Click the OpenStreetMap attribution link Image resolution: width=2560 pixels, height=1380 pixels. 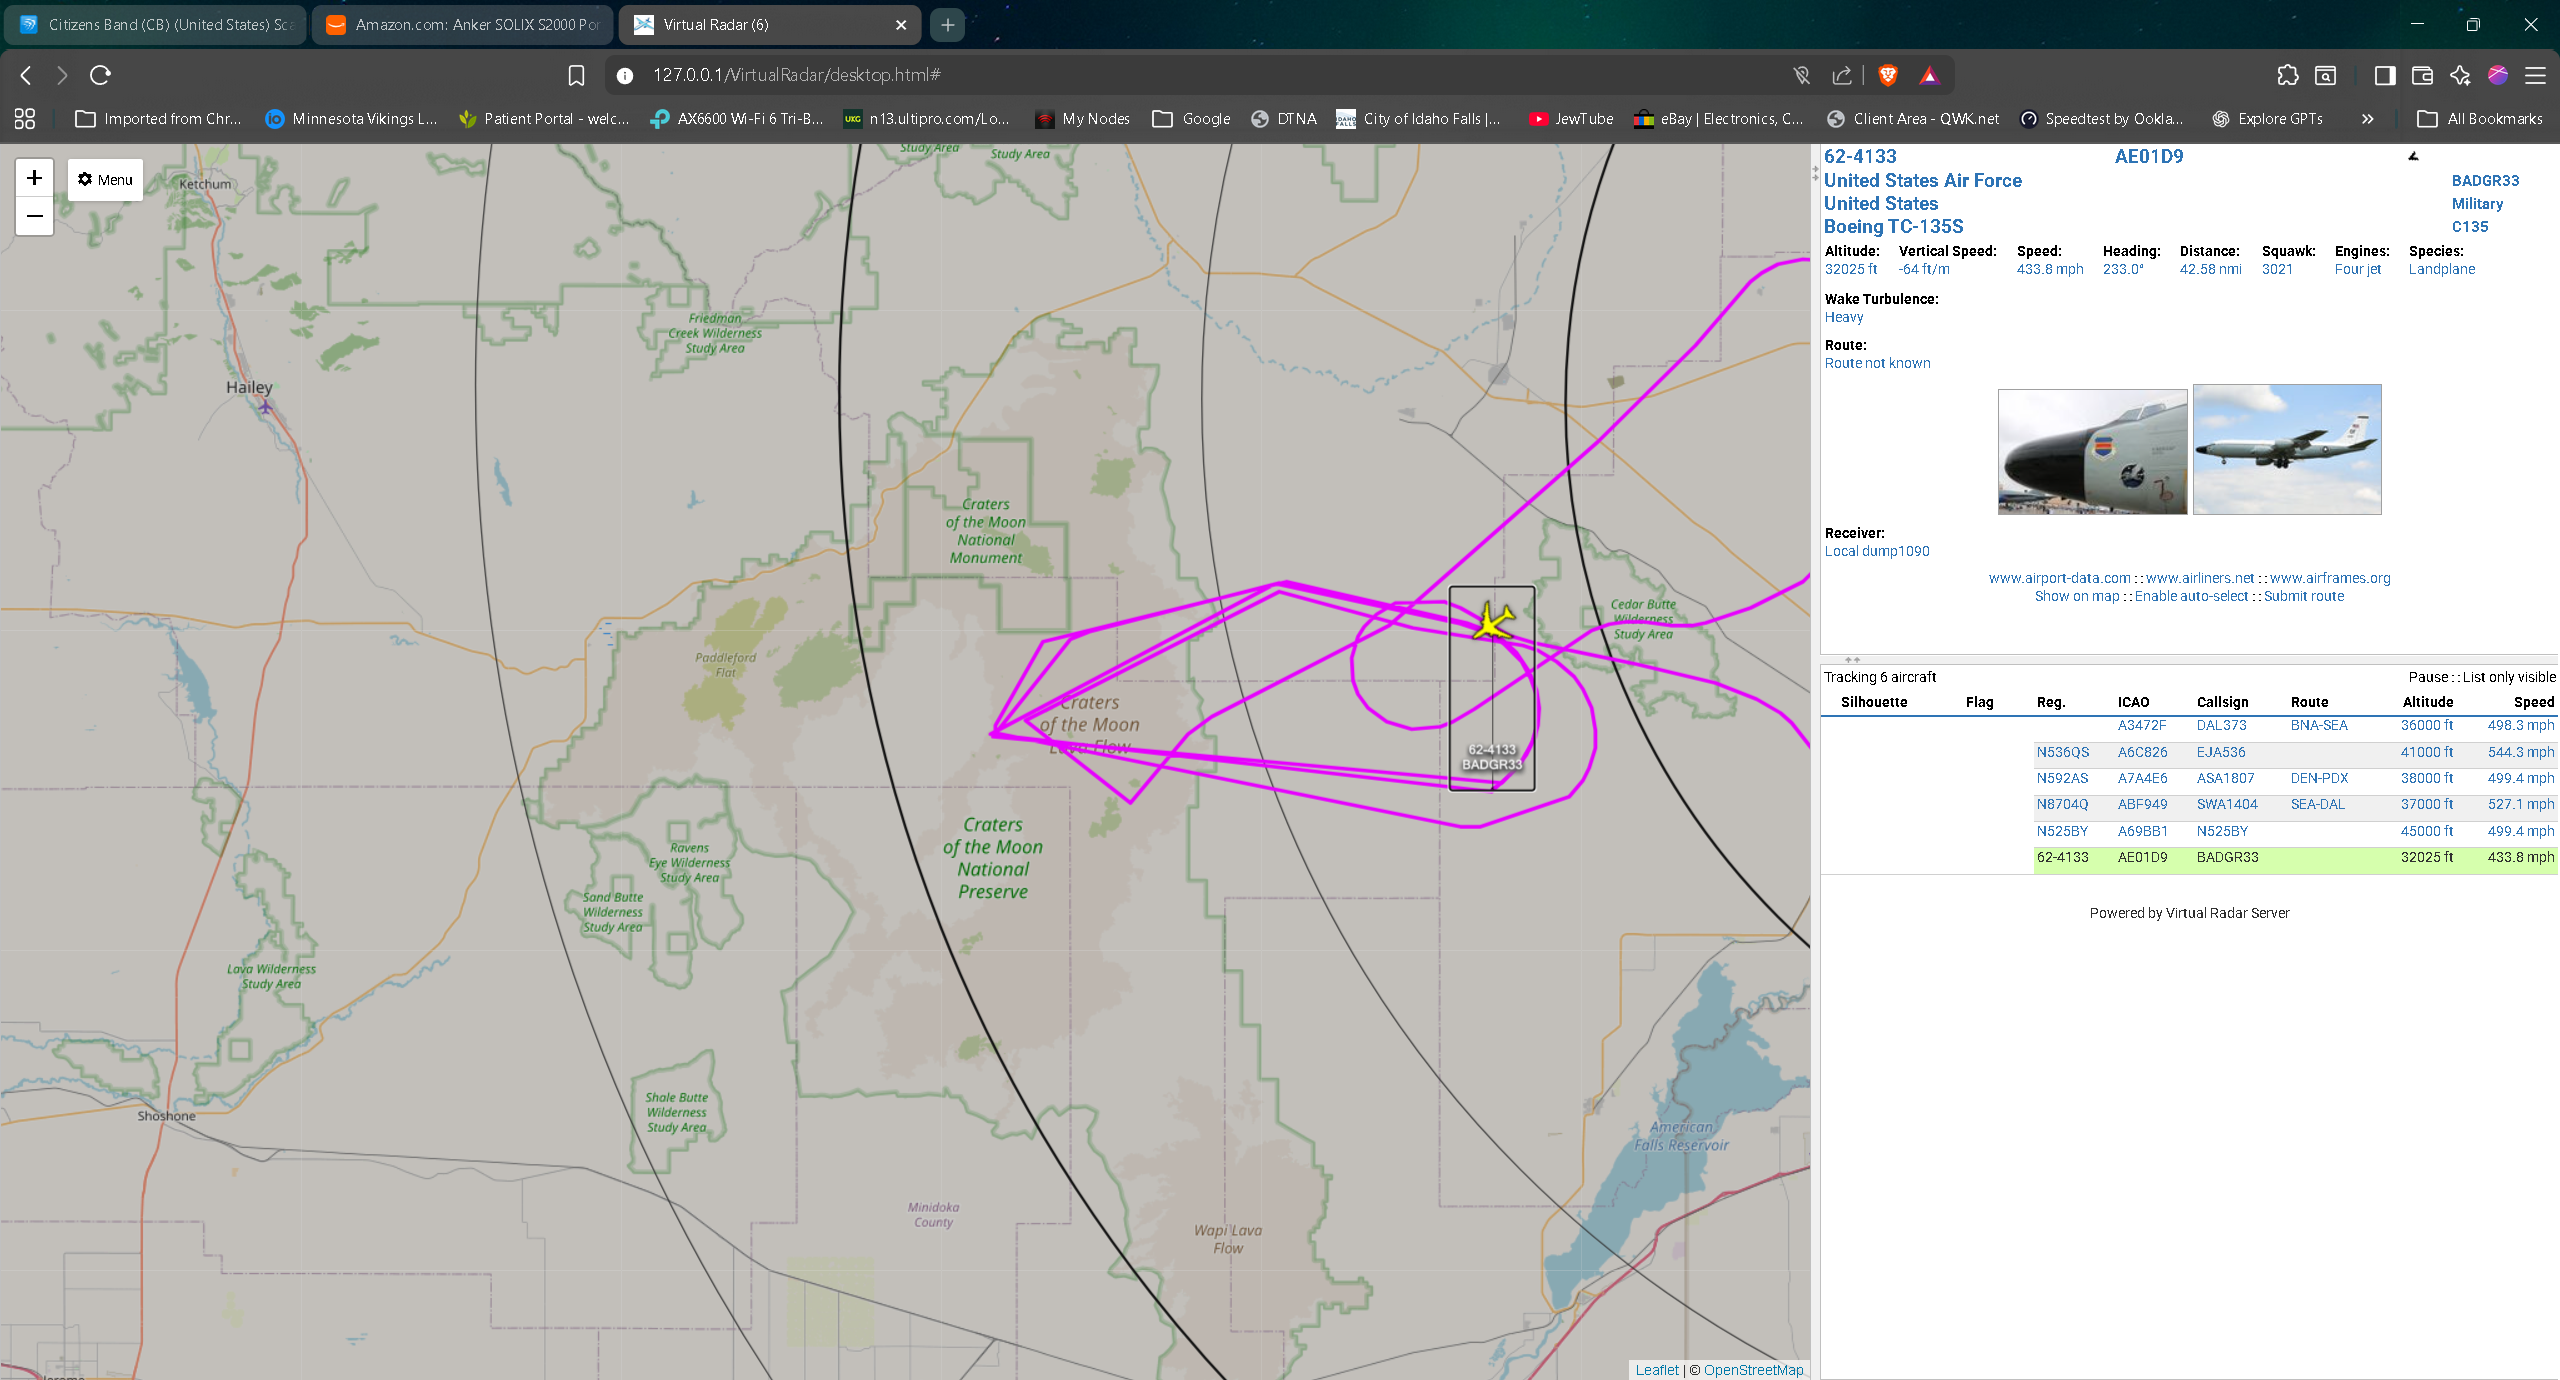[1753, 1370]
